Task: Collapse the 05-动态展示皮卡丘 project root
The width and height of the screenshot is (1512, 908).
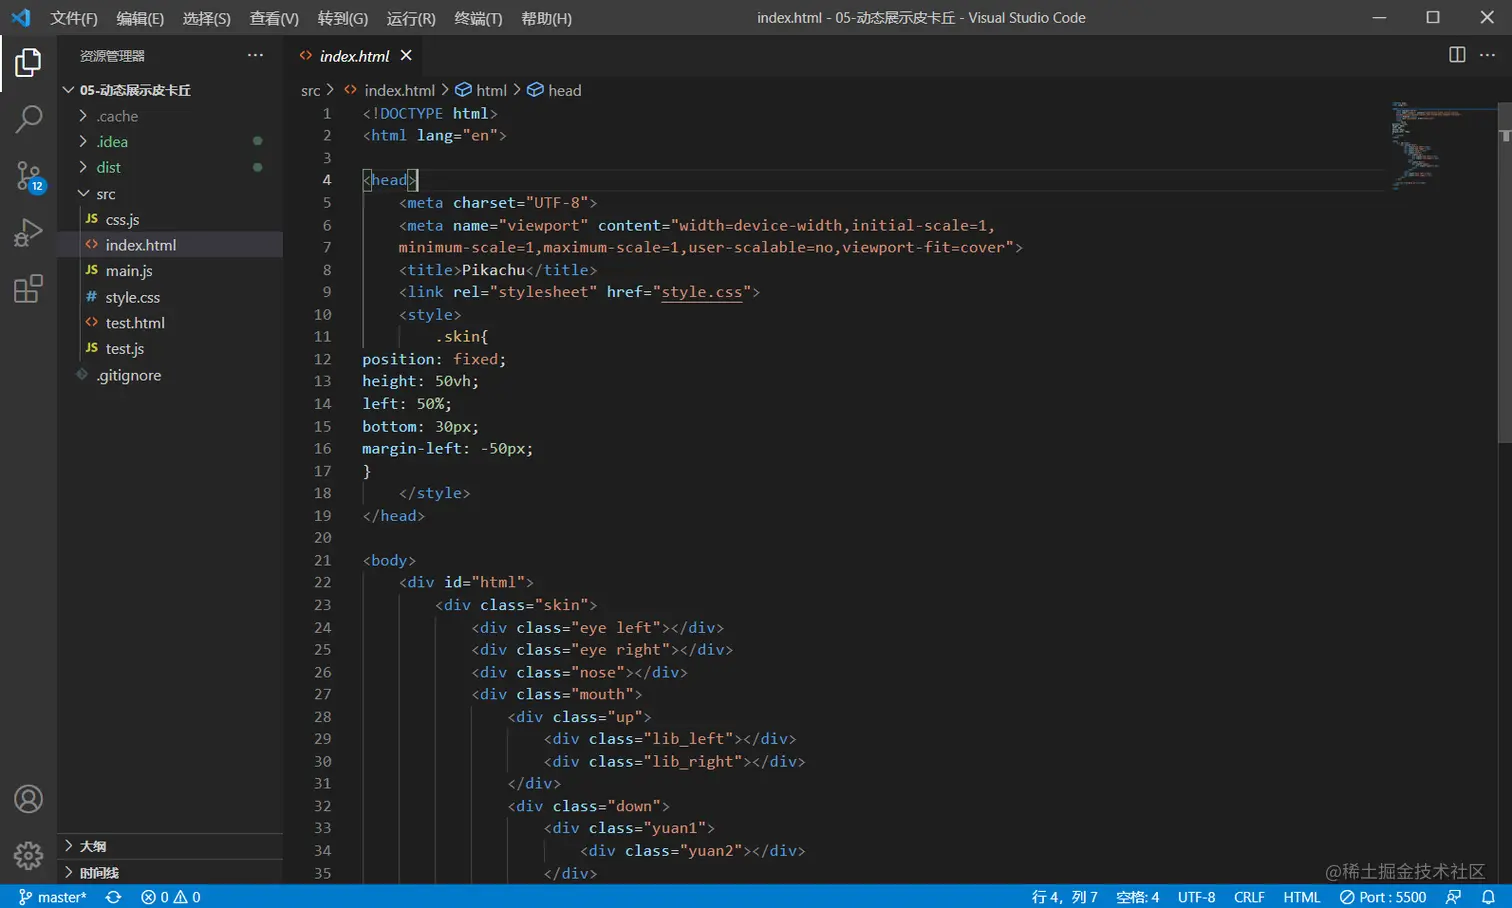Action: pyautogui.click(x=170, y=90)
